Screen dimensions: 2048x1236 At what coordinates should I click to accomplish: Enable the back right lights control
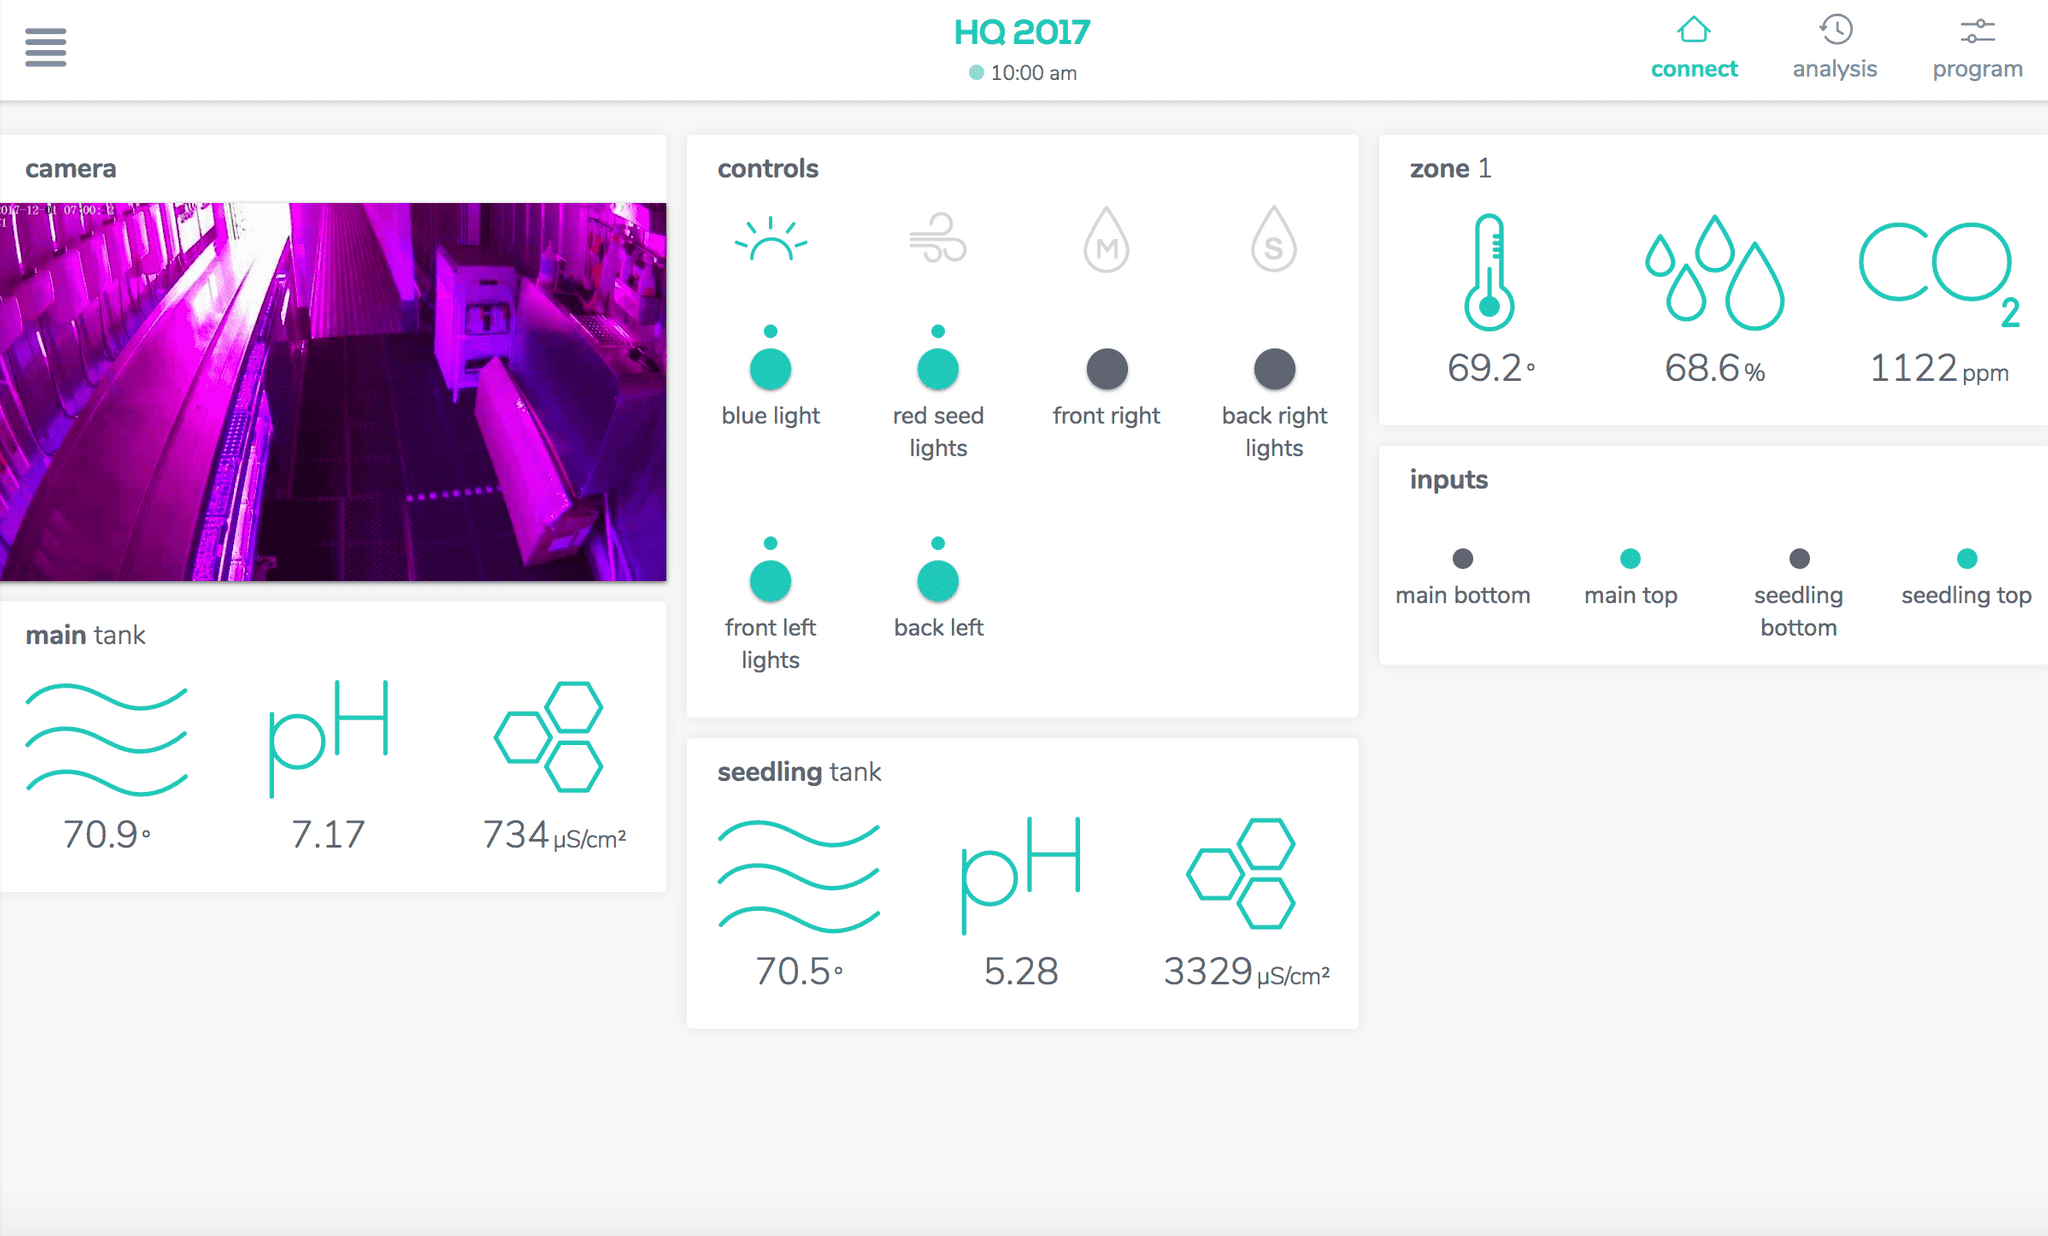[x=1274, y=369]
